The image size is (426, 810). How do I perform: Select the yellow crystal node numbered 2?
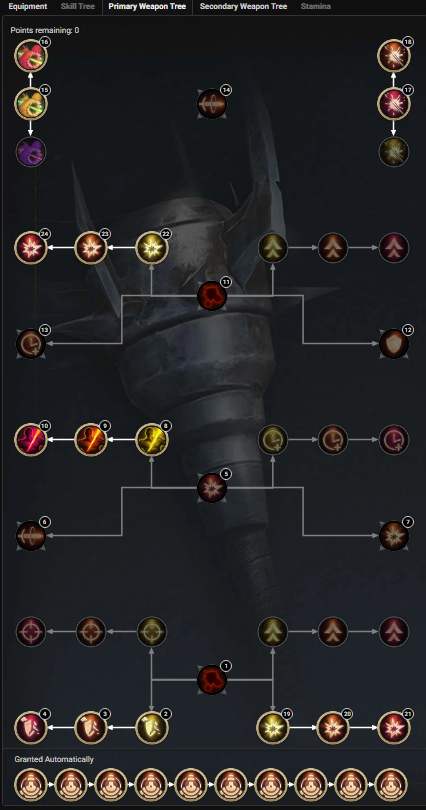tap(152, 728)
